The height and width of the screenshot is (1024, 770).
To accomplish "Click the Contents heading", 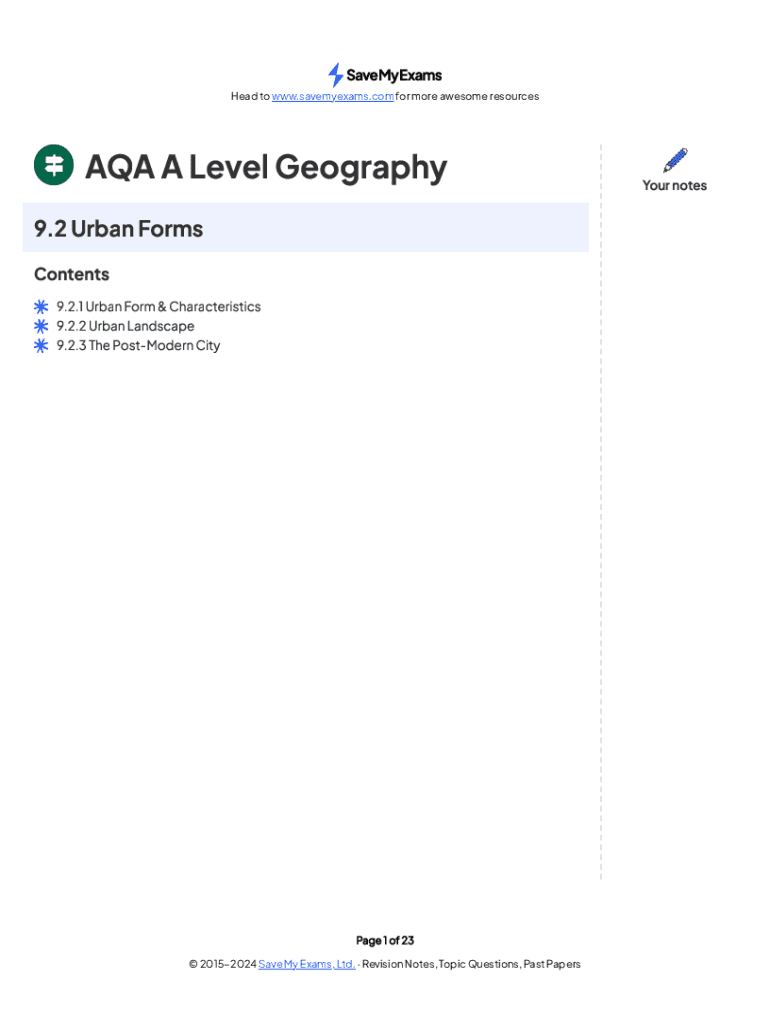I will point(72,274).
